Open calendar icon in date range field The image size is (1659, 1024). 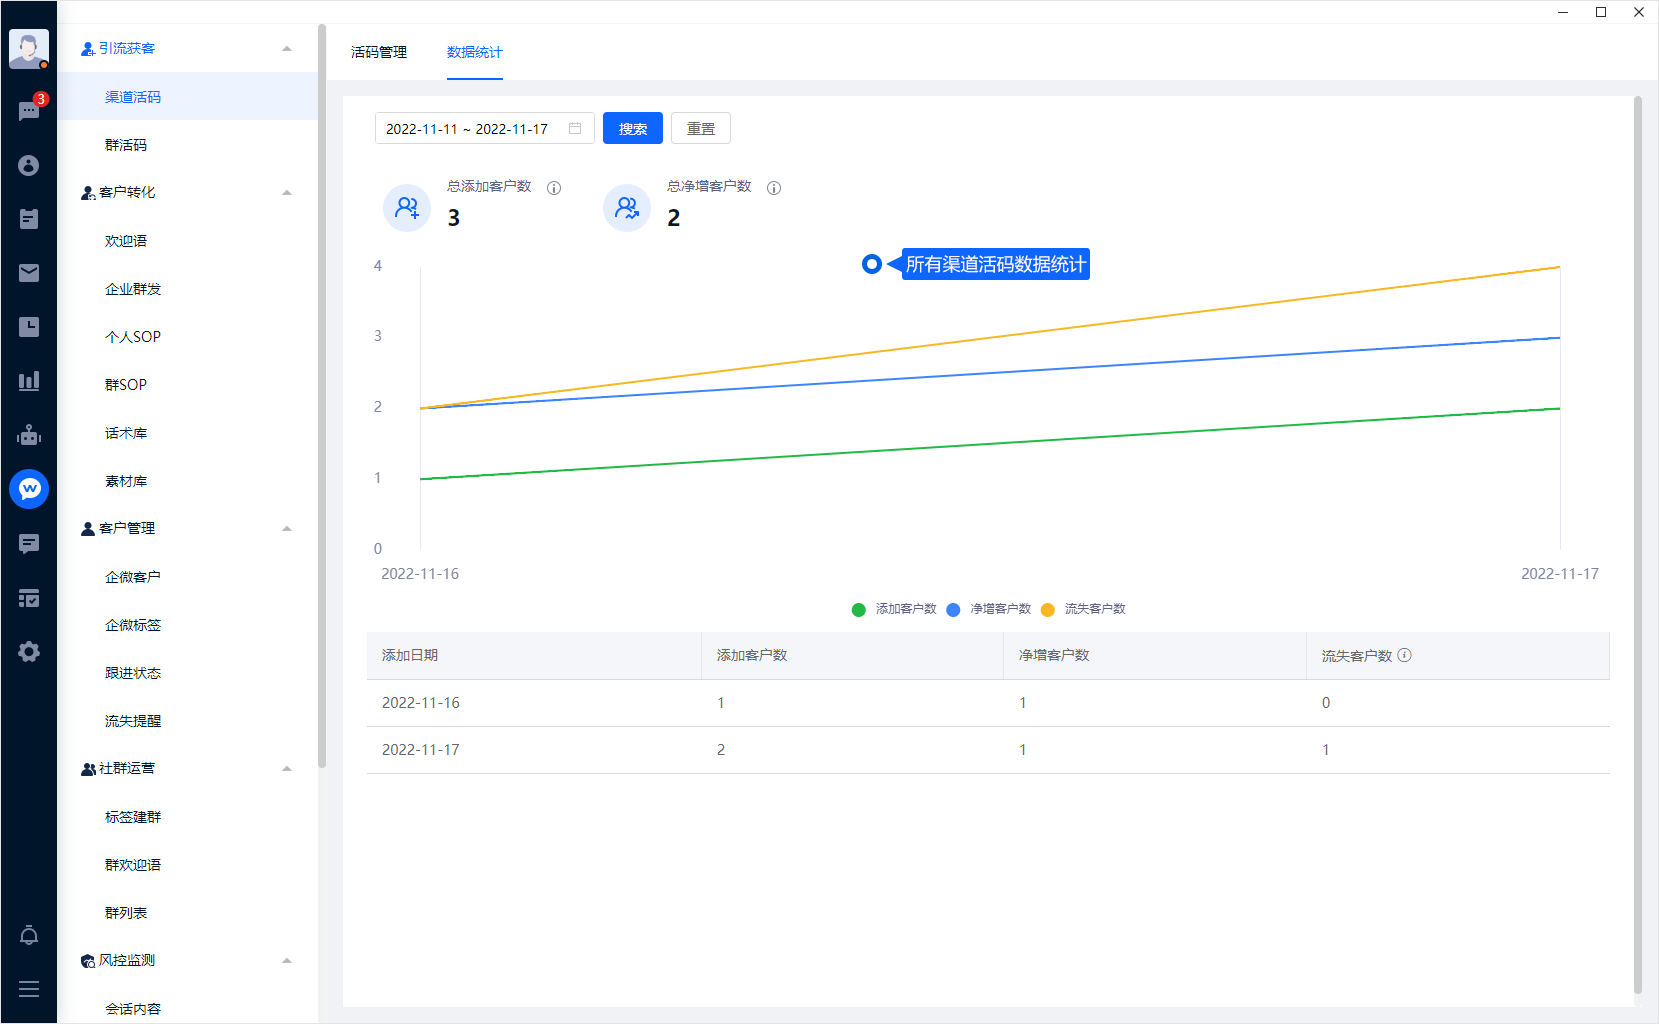coord(575,128)
